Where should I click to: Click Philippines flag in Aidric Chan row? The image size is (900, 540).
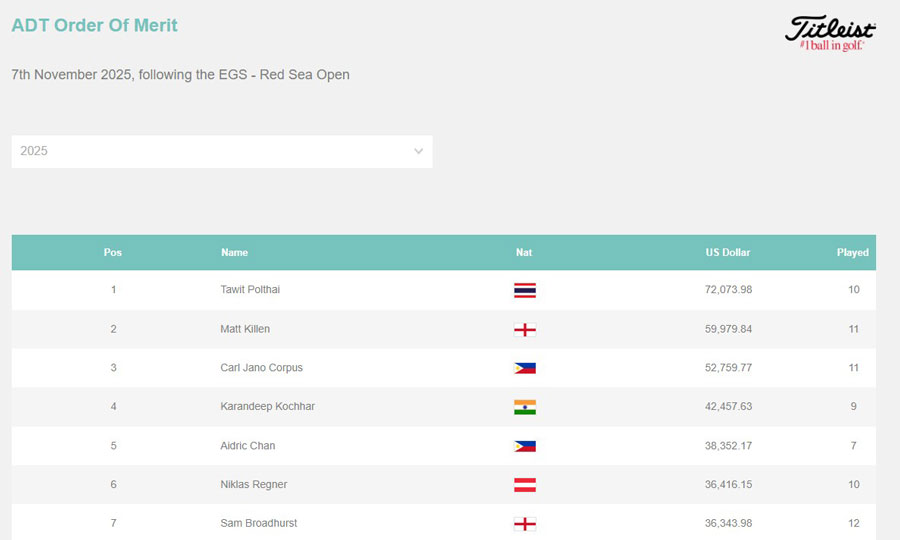click(x=524, y=446)
